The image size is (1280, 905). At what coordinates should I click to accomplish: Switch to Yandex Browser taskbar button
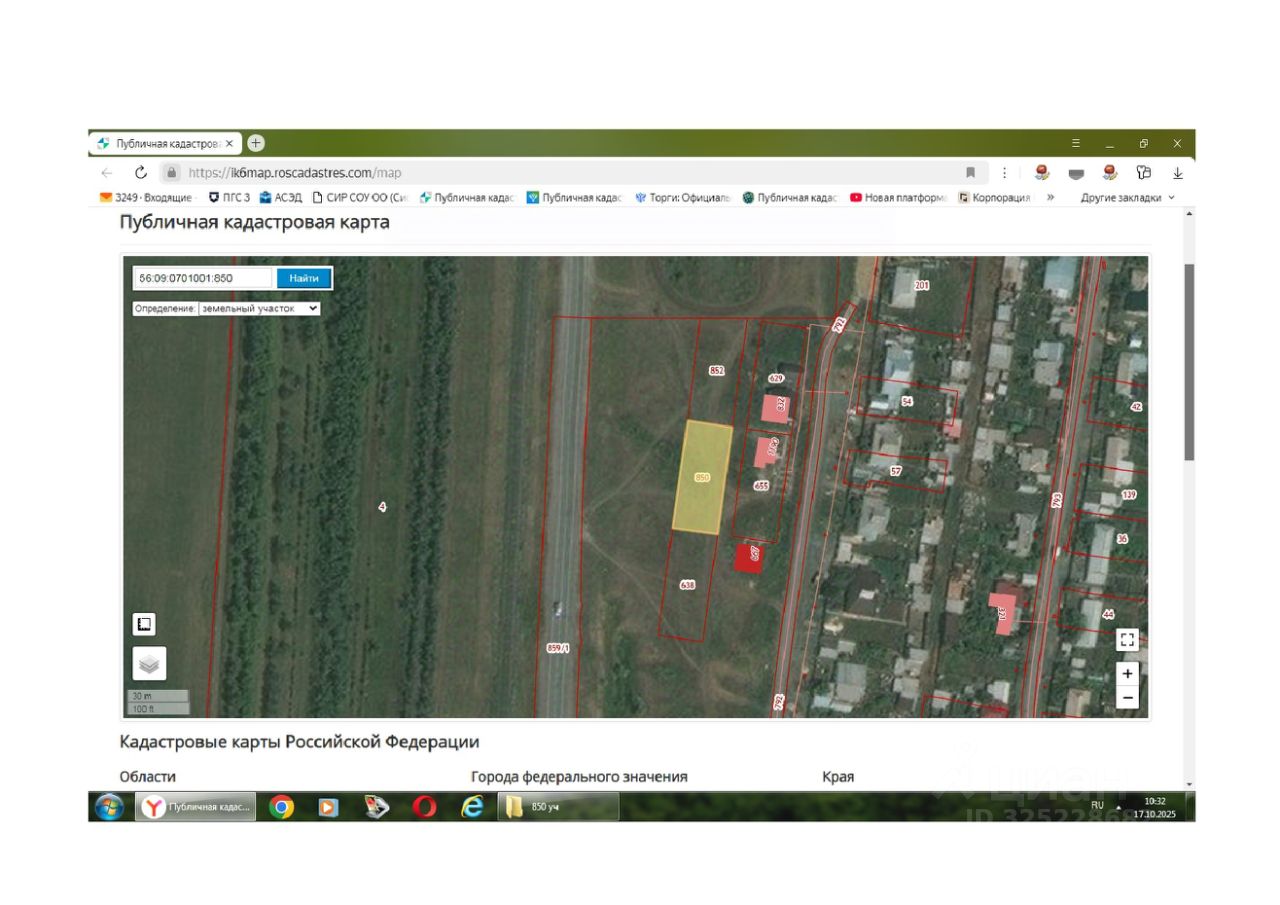coord(196,807)
